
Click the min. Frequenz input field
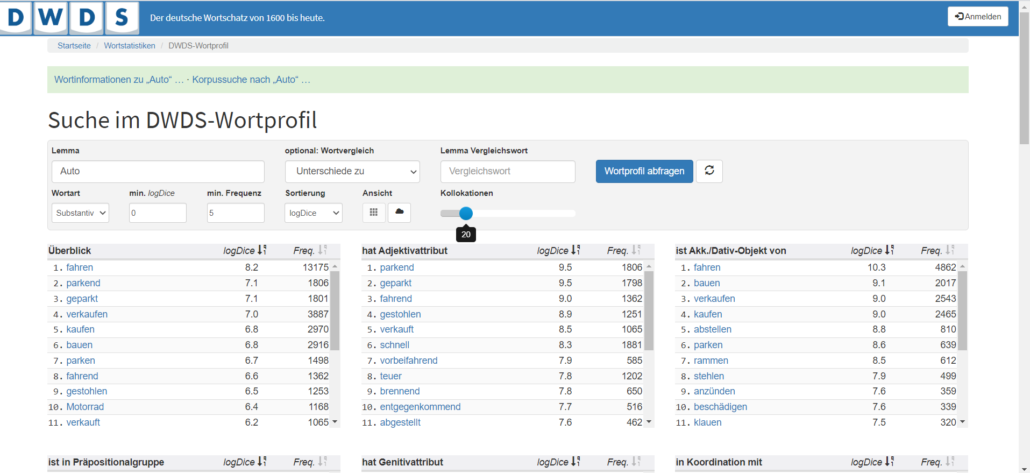pyautogui.click(x=236, y=213)
